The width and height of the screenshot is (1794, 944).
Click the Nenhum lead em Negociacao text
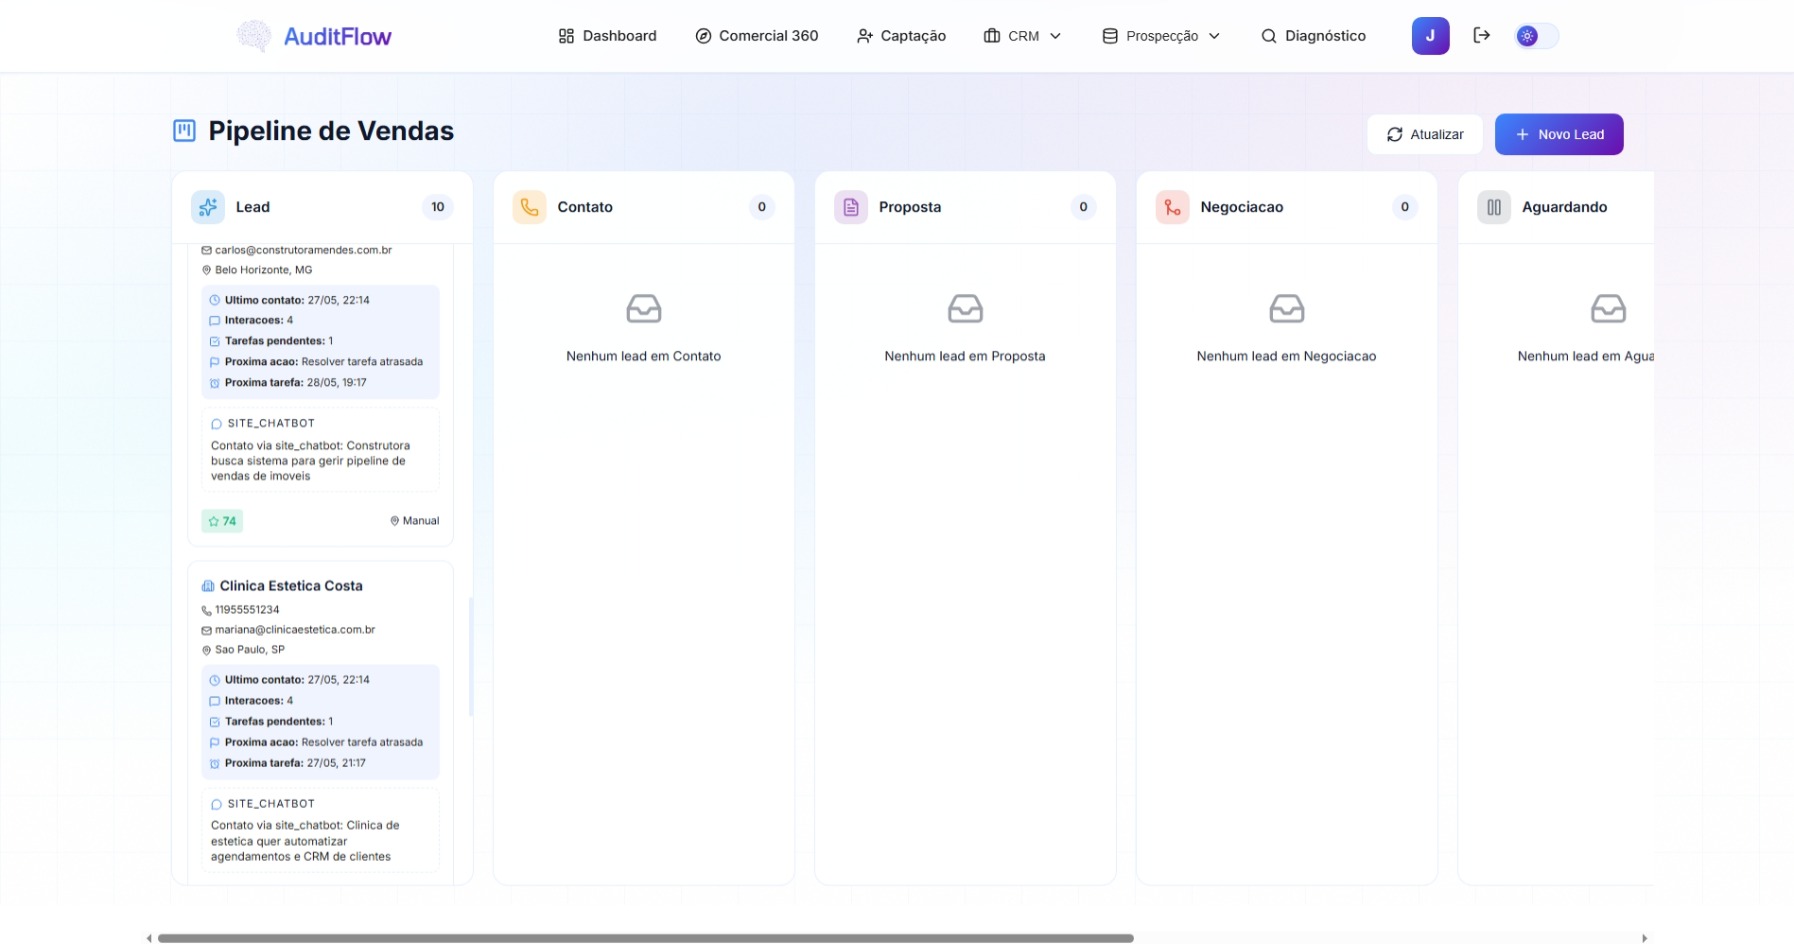[1287, 356]
